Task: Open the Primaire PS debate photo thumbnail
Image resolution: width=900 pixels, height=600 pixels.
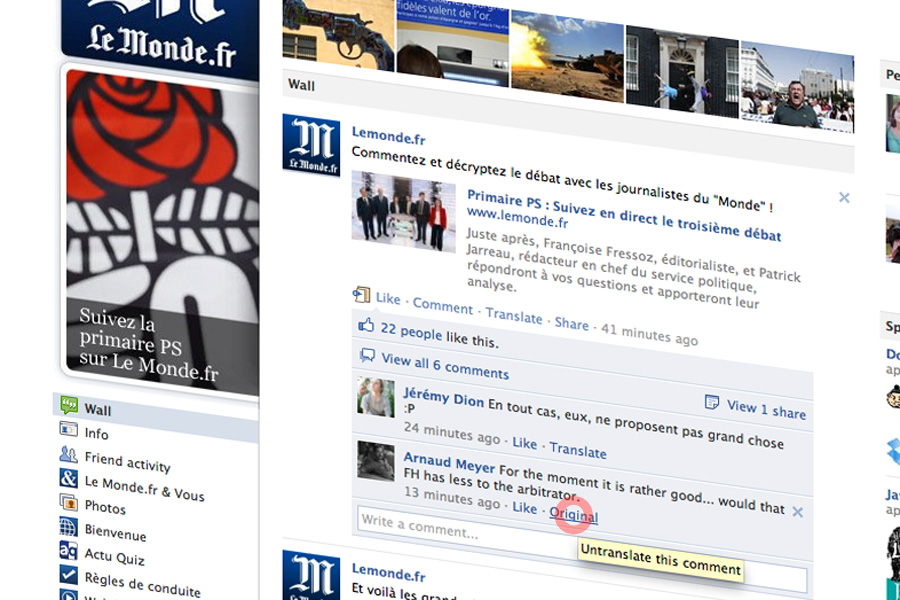Action: pyautogui.click(x=404, y=215)
